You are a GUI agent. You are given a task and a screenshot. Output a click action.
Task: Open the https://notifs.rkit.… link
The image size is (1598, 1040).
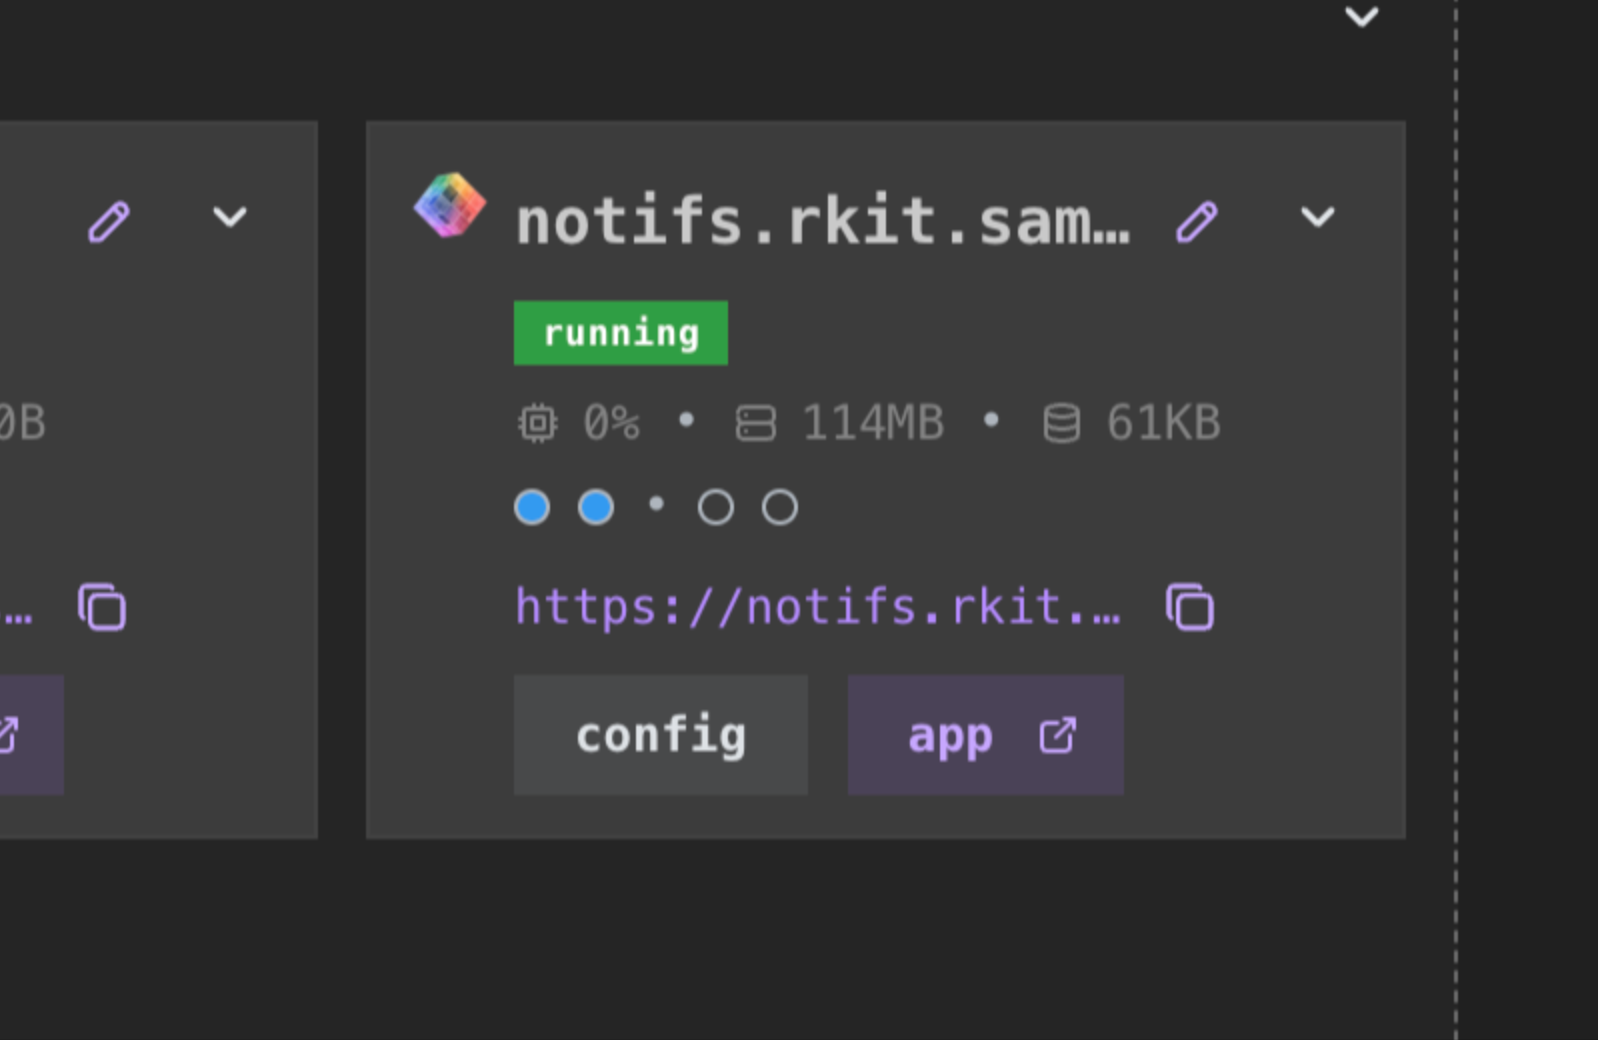(x=818, y=607)
